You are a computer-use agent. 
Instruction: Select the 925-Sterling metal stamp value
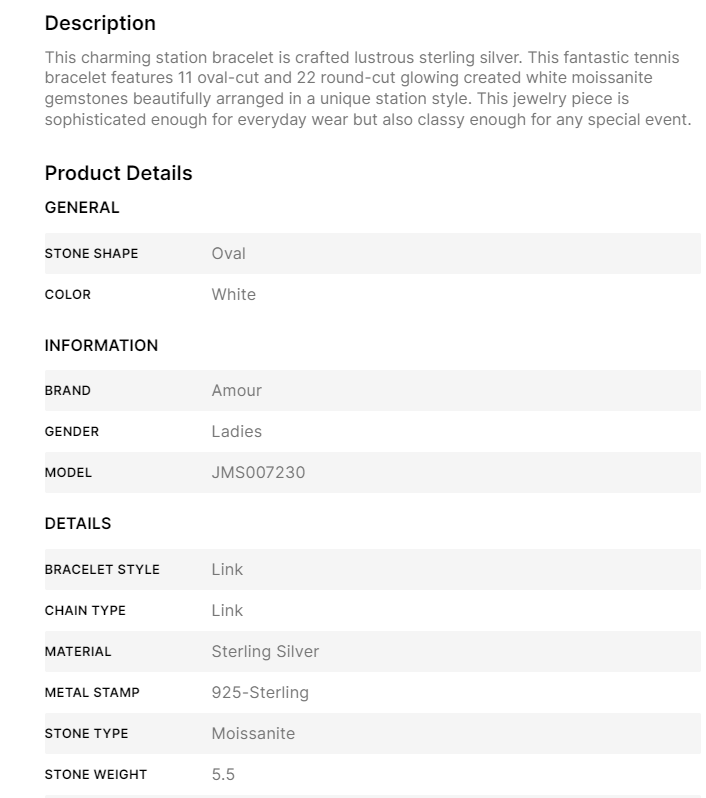260,693
